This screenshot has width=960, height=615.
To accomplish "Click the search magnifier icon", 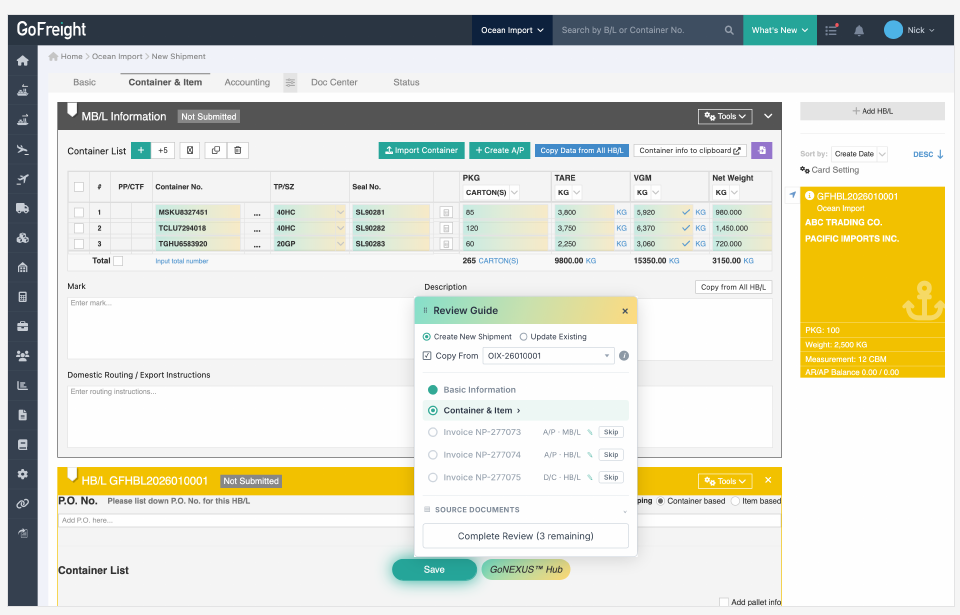I will click(x=729, y=30).
